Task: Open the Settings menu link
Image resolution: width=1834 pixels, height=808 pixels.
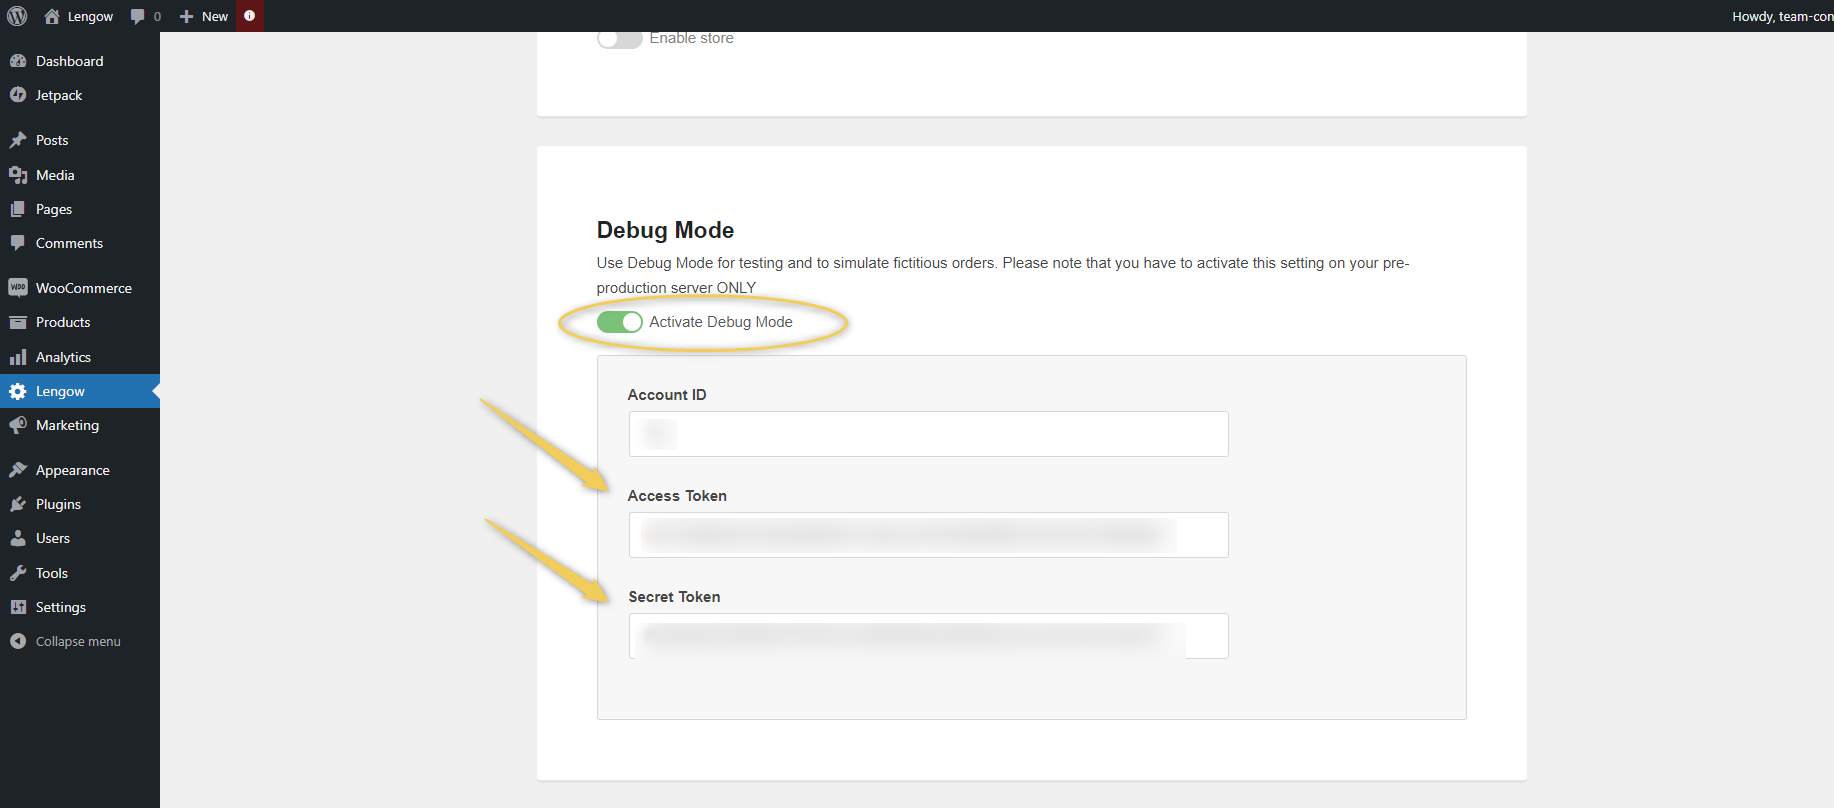Action: coord(61,607)
